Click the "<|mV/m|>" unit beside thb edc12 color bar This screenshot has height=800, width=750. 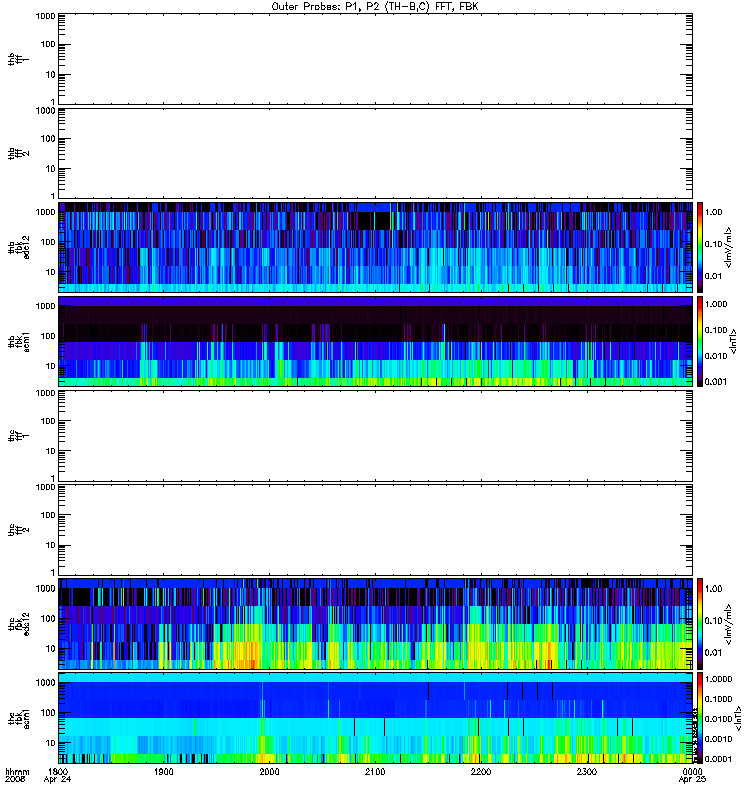point(729,247)
